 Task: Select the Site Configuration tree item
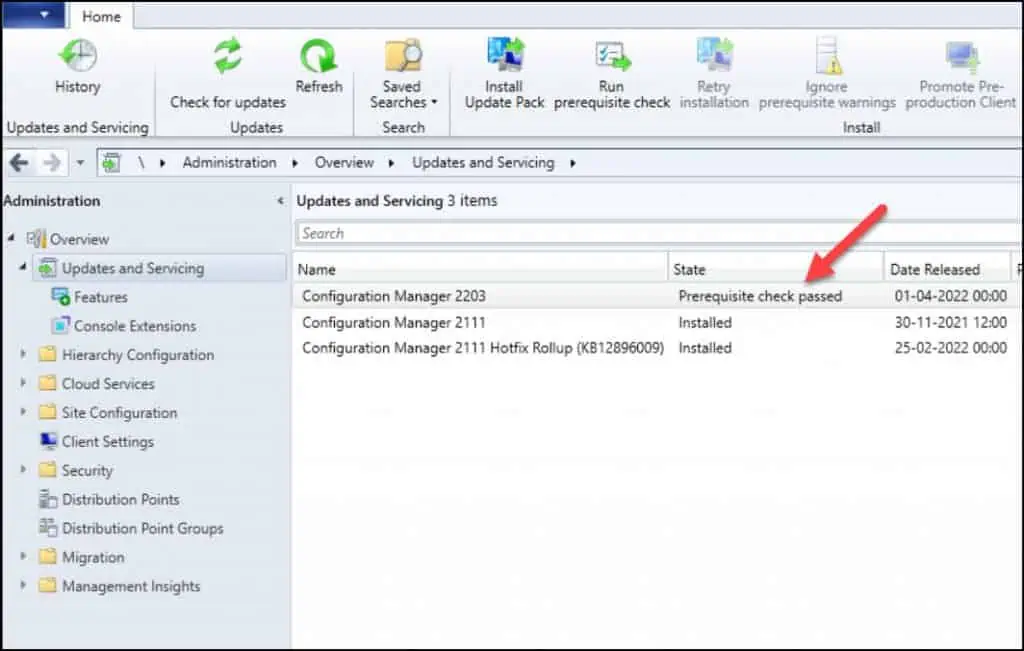coord(119,412)
